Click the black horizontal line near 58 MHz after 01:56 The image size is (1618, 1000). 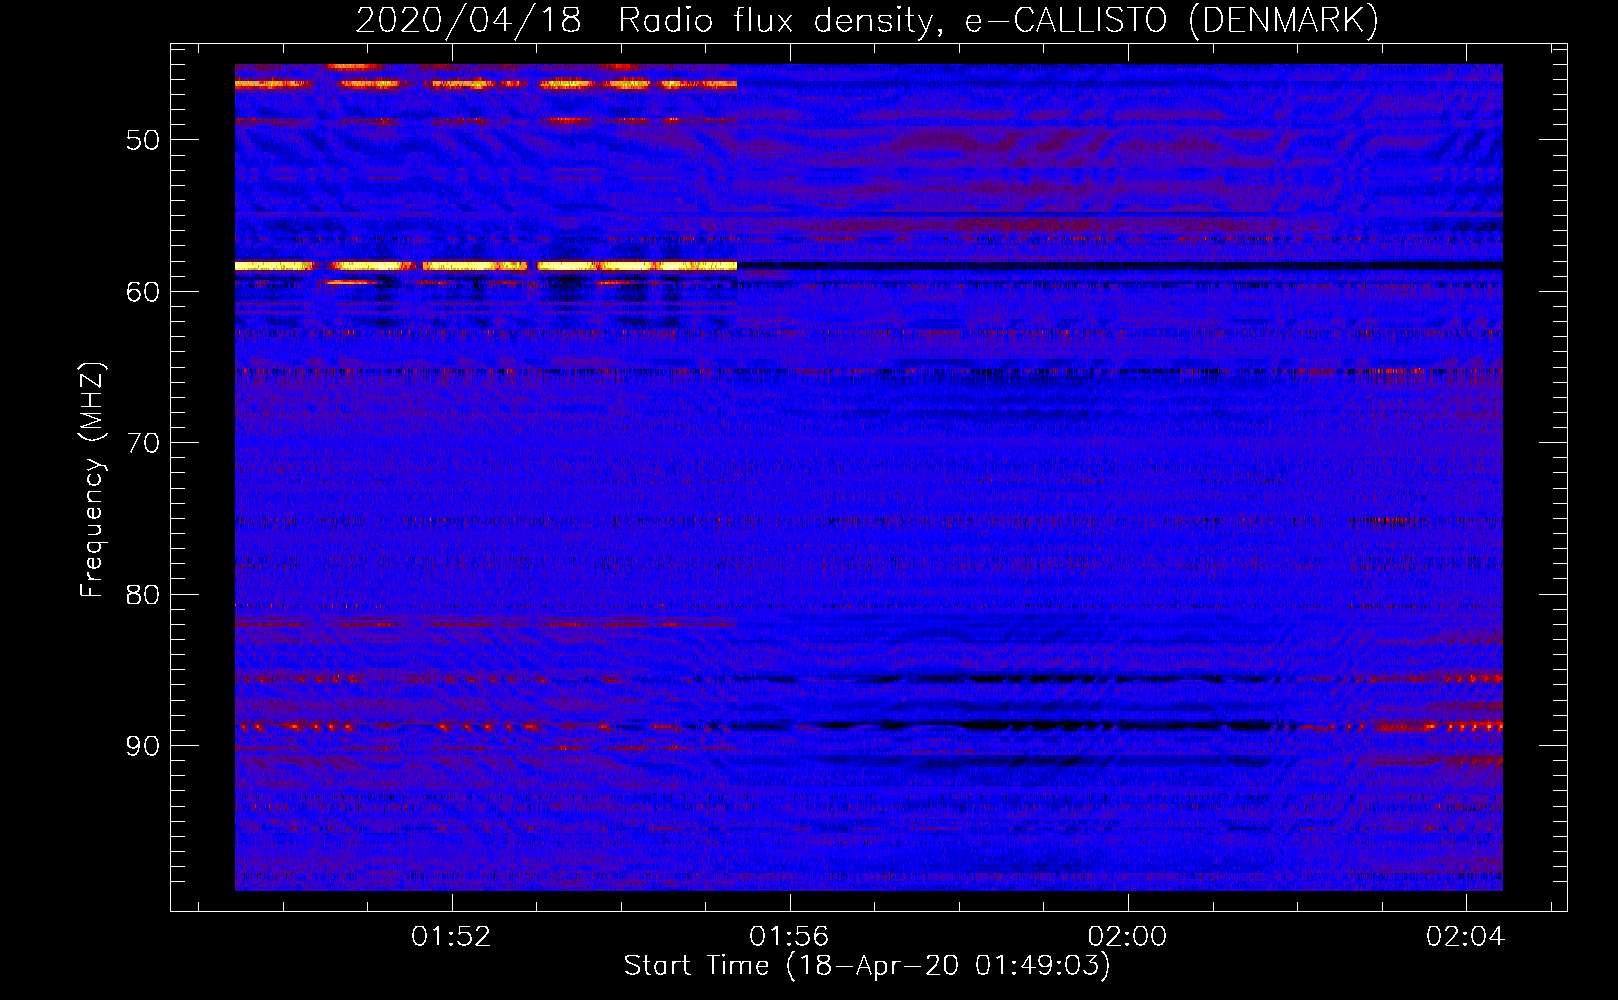click(1120, 266)
